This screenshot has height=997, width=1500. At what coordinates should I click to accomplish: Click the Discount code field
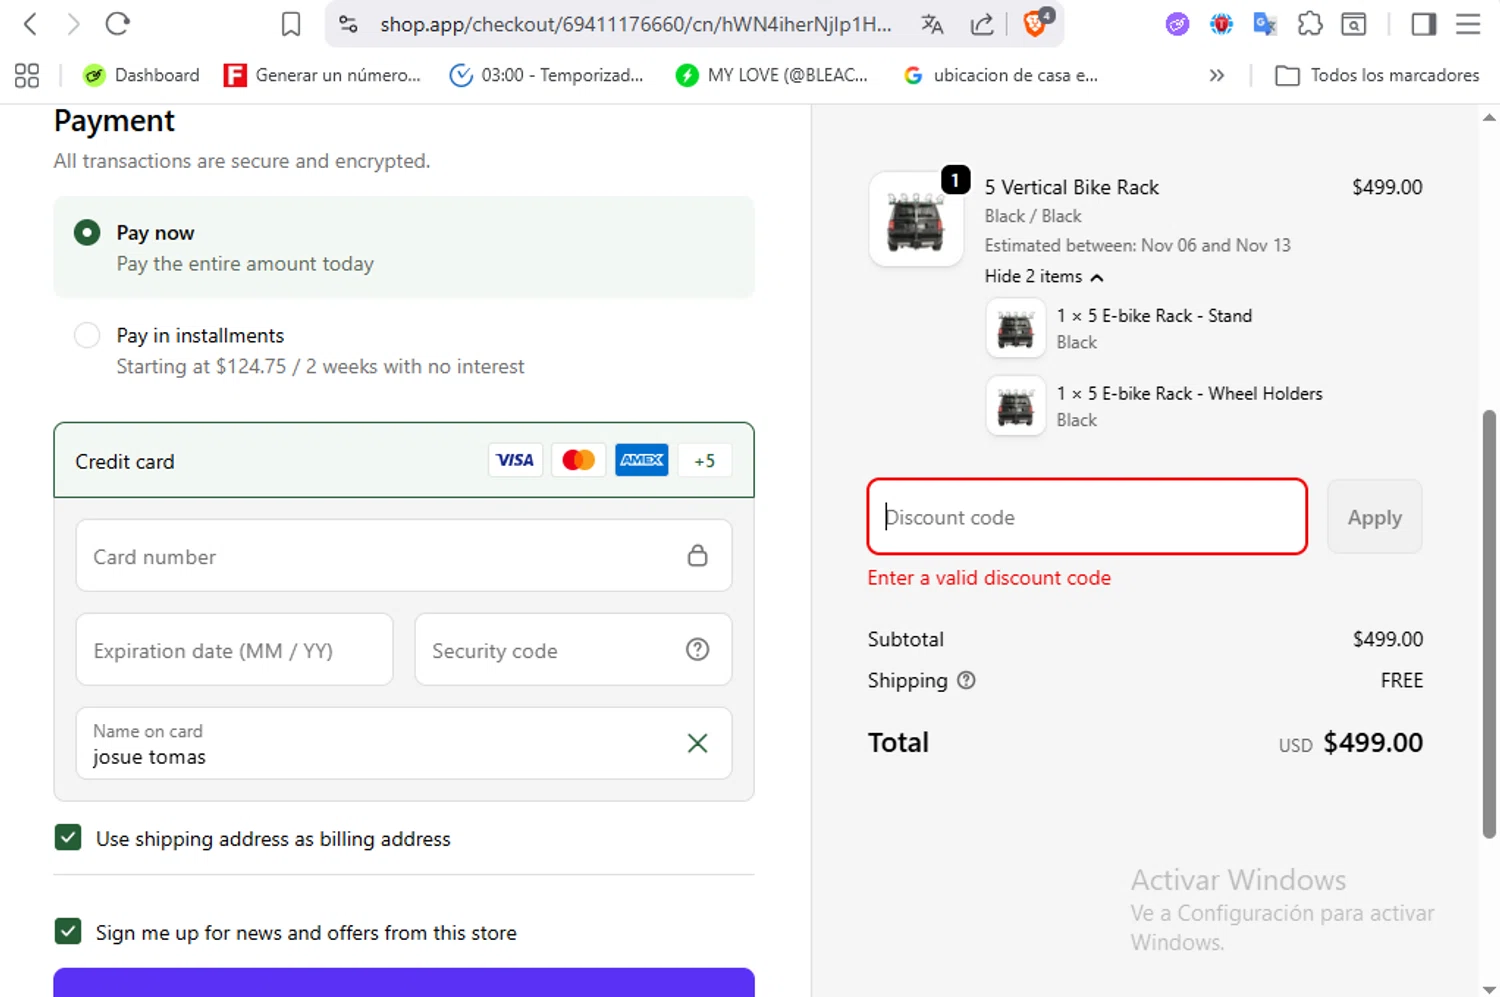click(1087, 517)
